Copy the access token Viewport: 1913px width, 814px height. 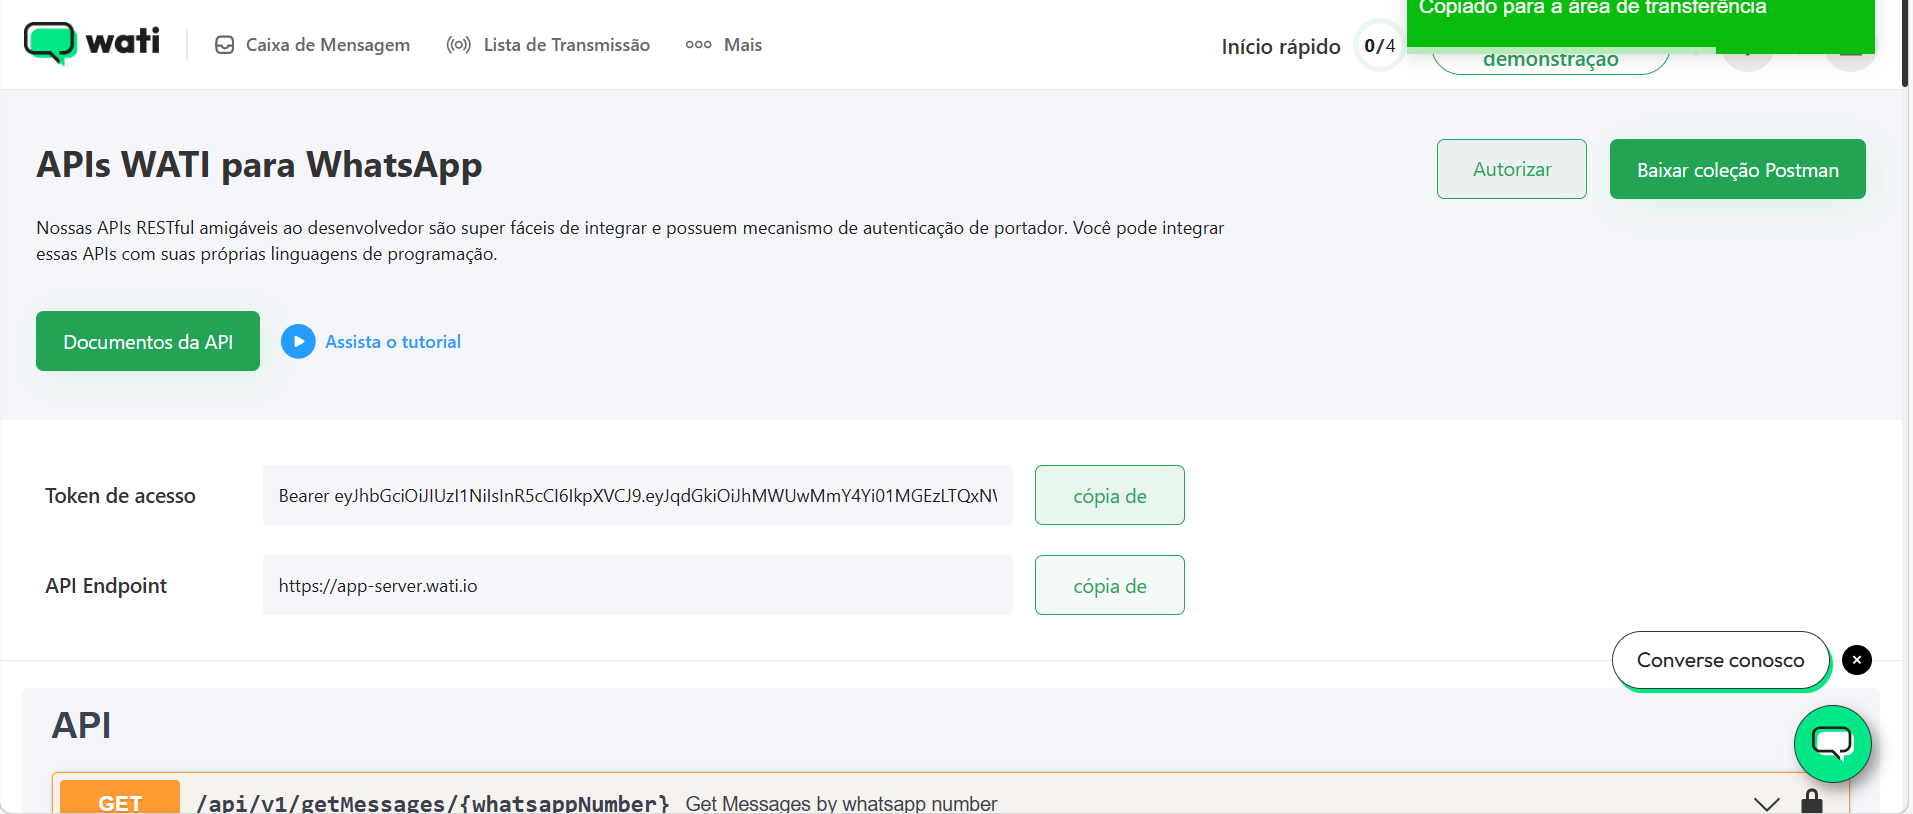coord(1109,495)
